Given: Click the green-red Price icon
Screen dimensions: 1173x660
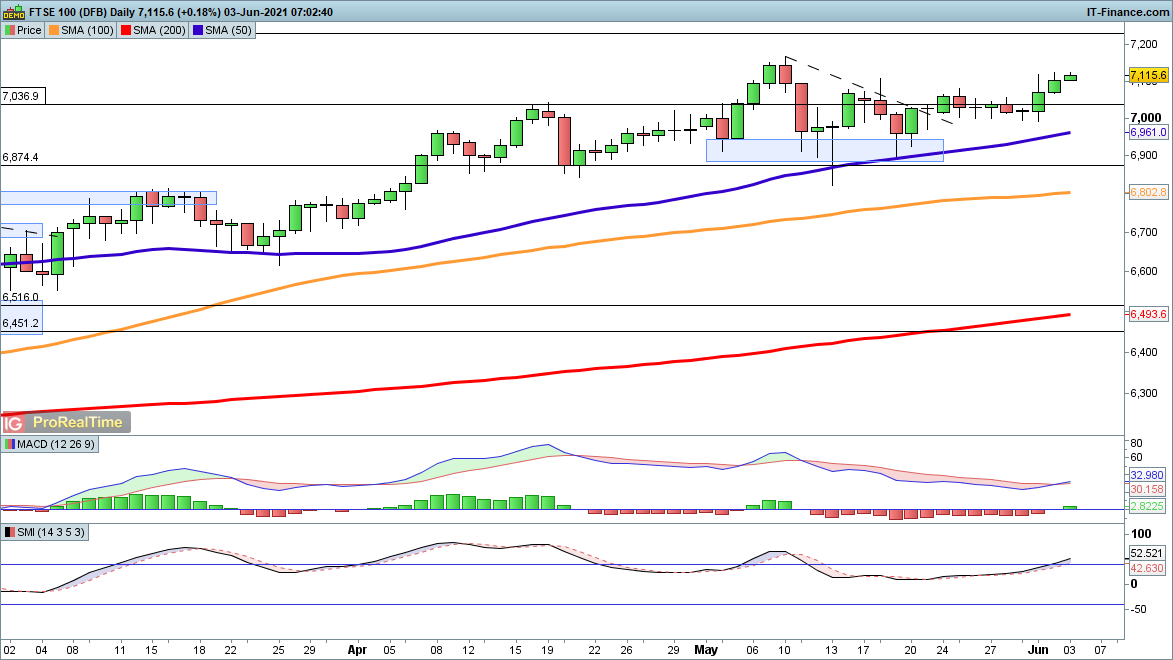Looking at the screenshot, I should pyautogui.click(x=9, y=30).
